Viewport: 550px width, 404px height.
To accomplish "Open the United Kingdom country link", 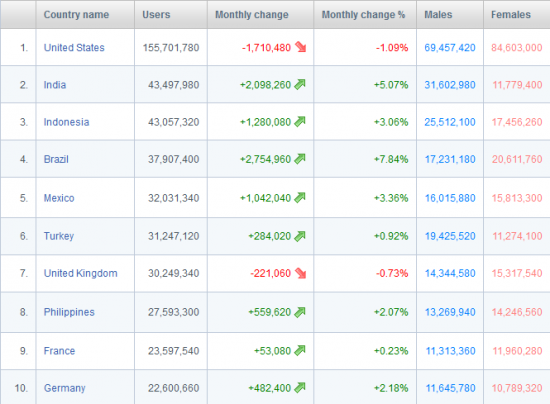I will [x=80, y=273].
